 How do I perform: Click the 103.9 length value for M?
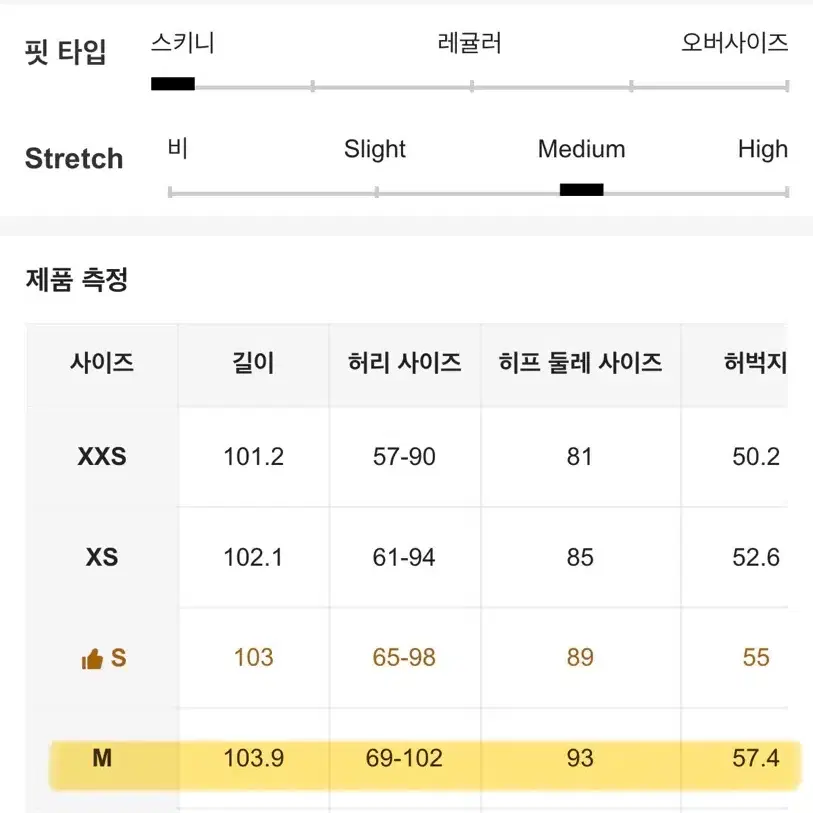coord(254,758)
